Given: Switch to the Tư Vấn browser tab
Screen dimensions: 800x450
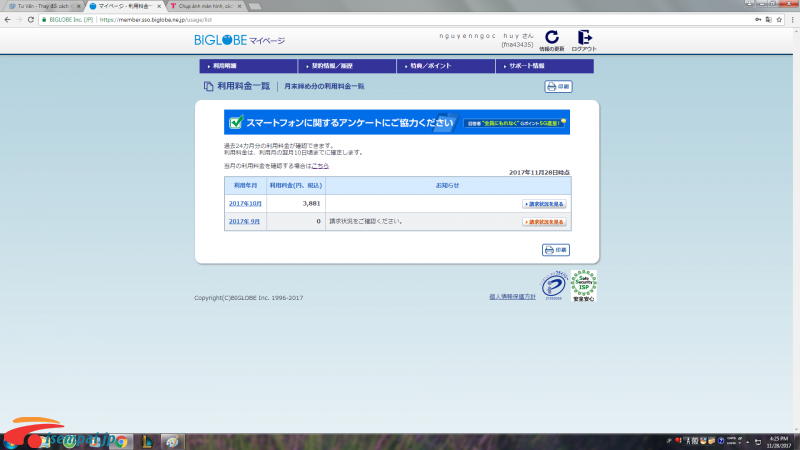Looking at the screenshot, I should click(x=44, y=6).
